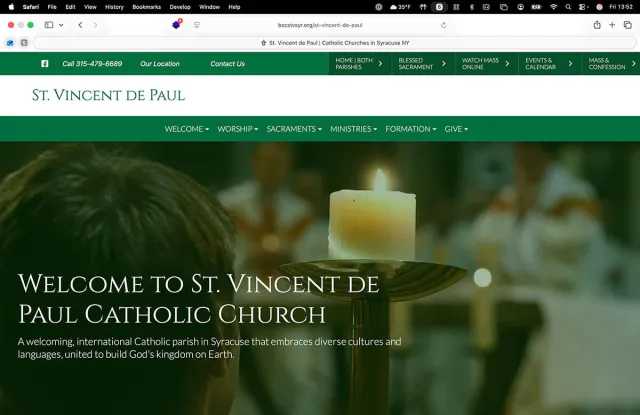Go back to the previous page
The image size is (640, 415).
pos(80,25)
